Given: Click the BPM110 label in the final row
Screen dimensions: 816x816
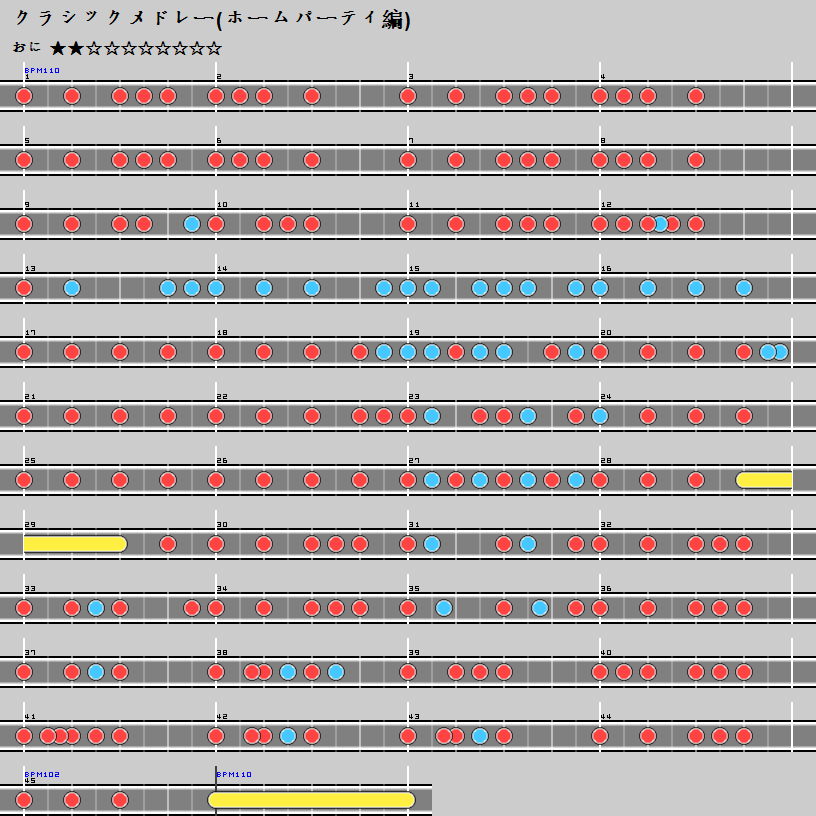Looking at the screenshot, I should (234, 774).
